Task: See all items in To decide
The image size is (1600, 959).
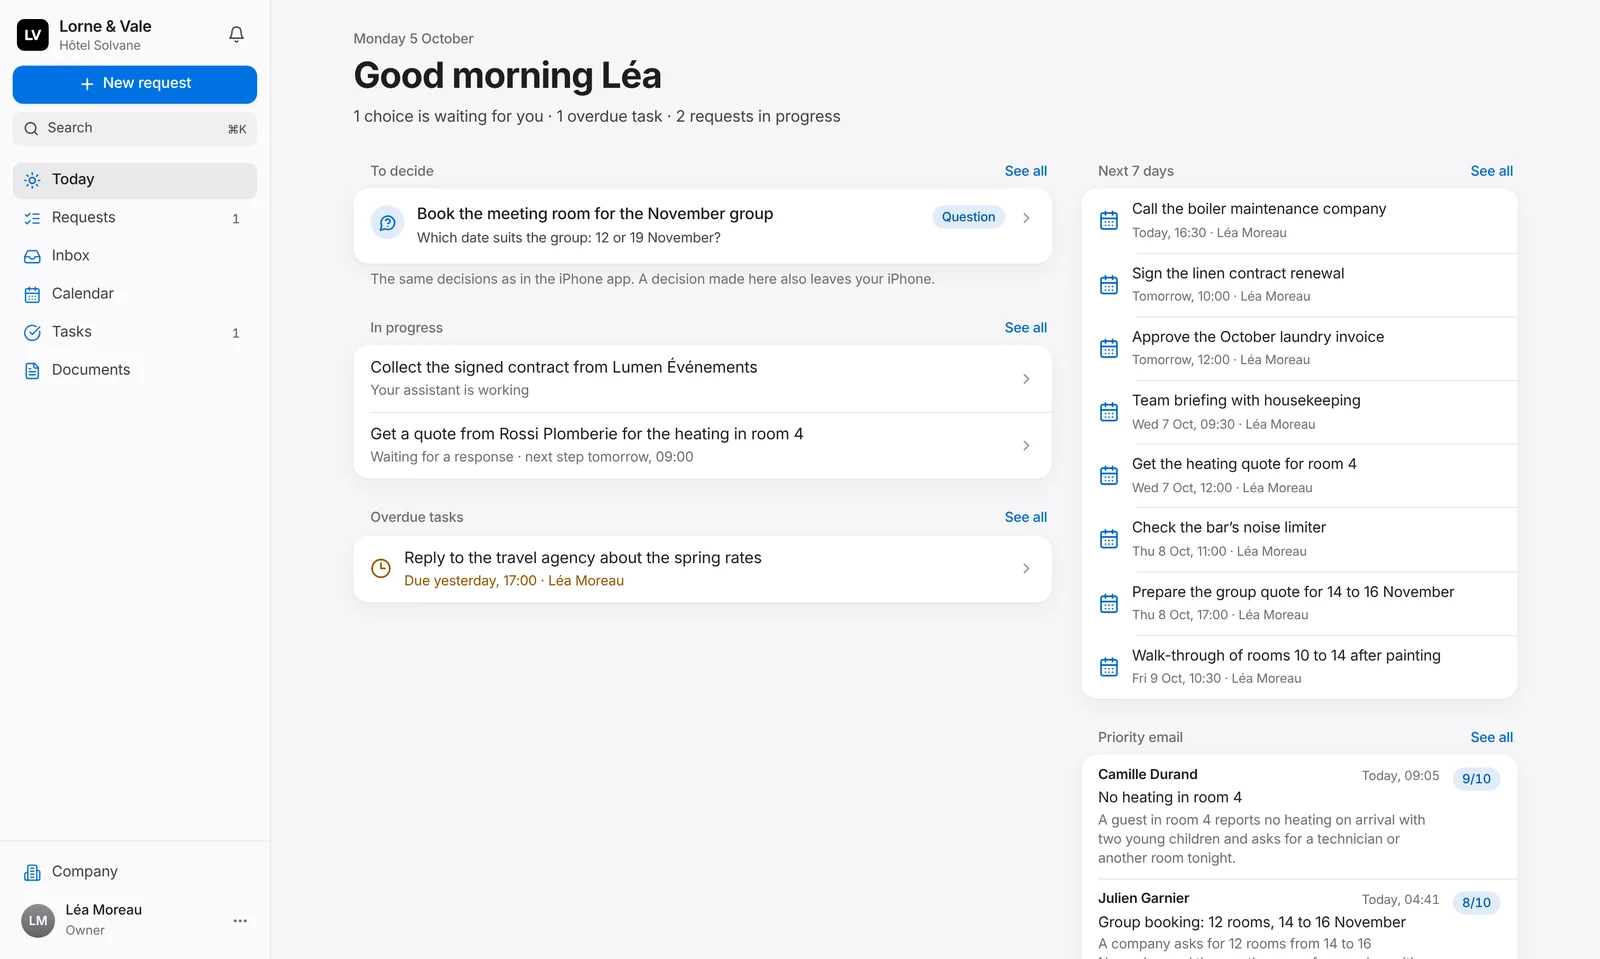Action: coord(1026,171)
